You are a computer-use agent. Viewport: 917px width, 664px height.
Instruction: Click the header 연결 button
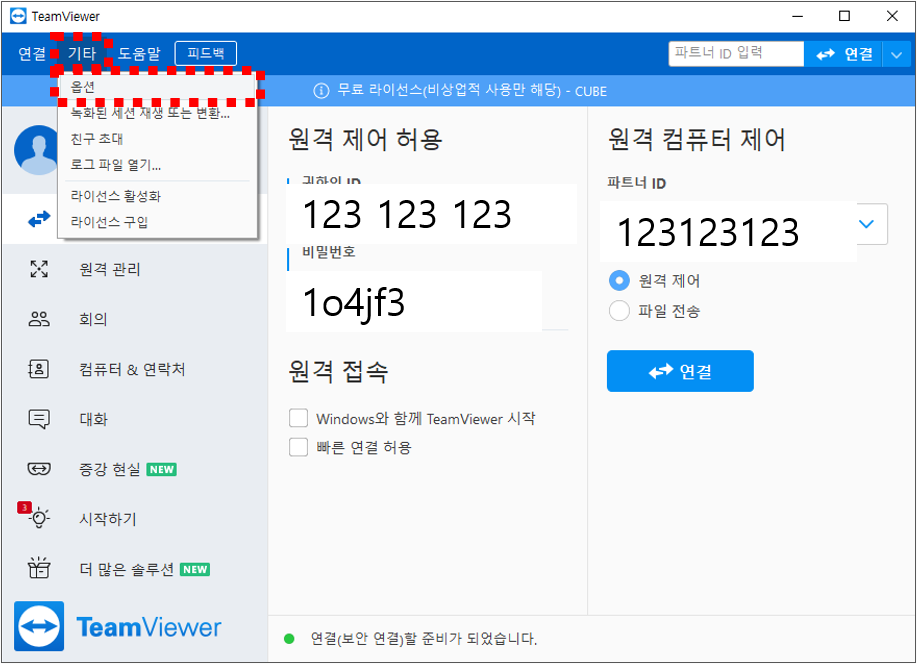[x=843, y=54]
